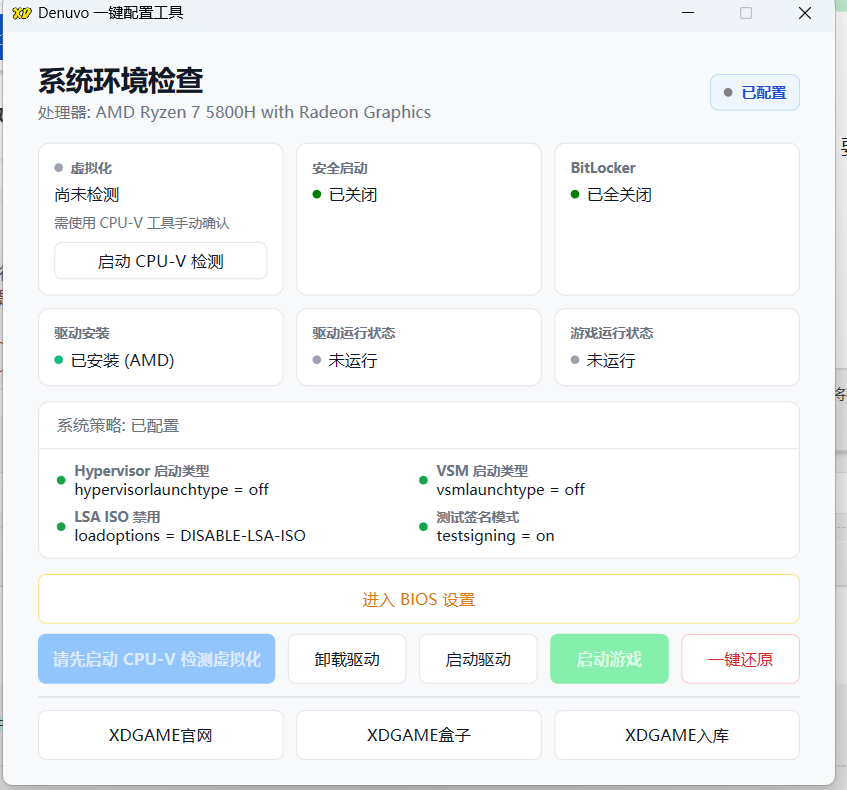The width and height of the screenshot is (847, 790).
Task: Open the XDGAME官网 link
Action: click(x=160, y=735)
